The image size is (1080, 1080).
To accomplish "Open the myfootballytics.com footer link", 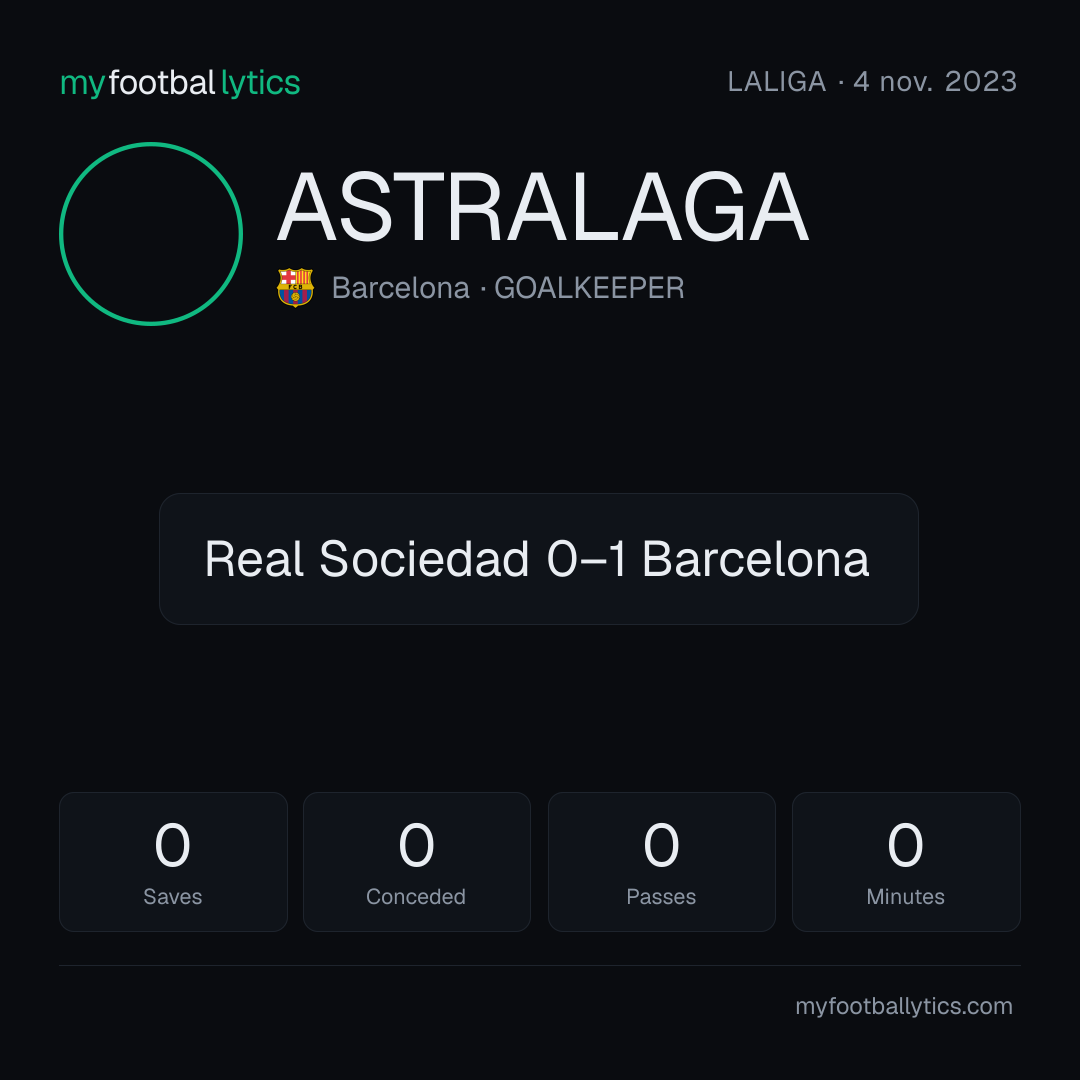I will click(904, 1006).
